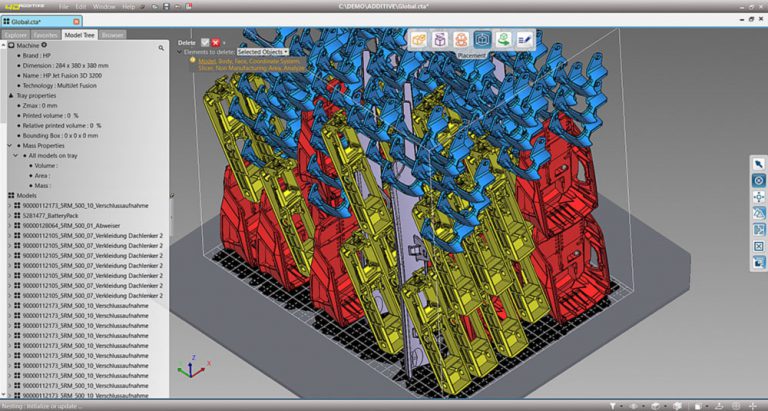The width and height of the screenshot is (768, 411).
Task: Open the Elements to delete dropdown
Action: [263, 52]
